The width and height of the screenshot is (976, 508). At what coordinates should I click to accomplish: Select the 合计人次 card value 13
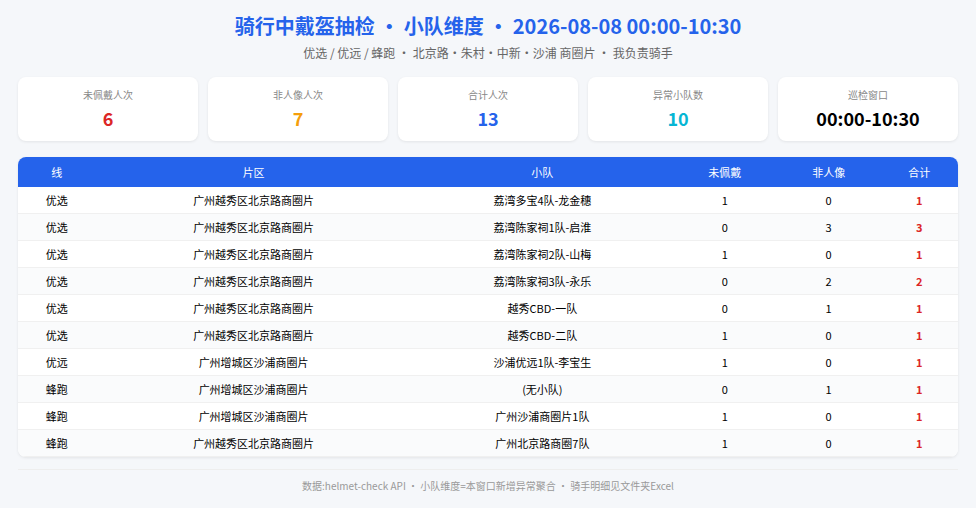tap(488, 120)
